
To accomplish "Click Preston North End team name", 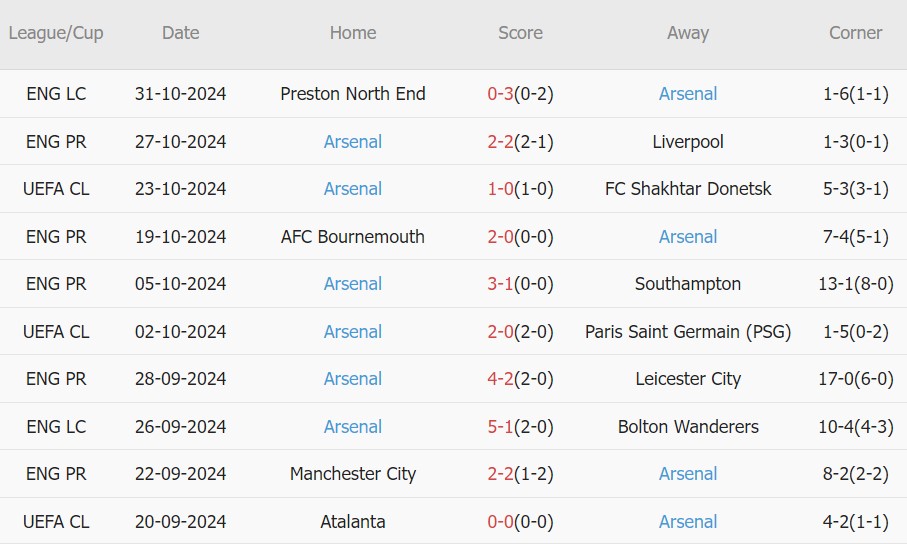I will (352, 94).
